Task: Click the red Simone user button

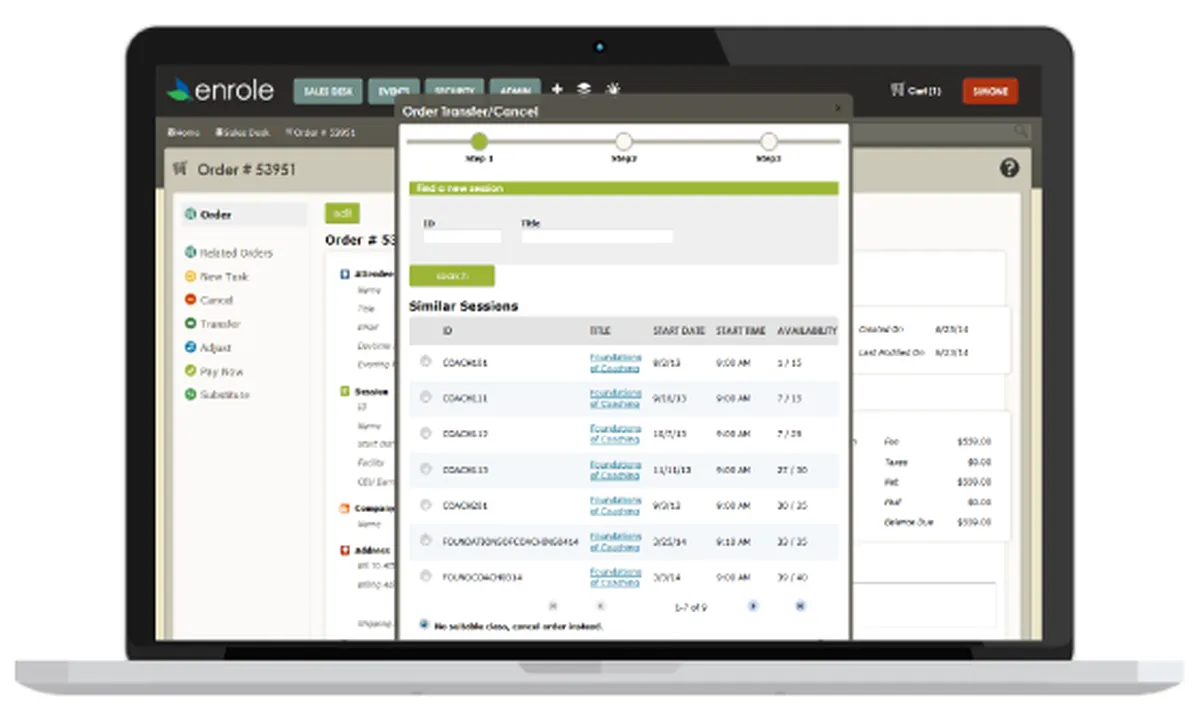Action: pos(990,91)
